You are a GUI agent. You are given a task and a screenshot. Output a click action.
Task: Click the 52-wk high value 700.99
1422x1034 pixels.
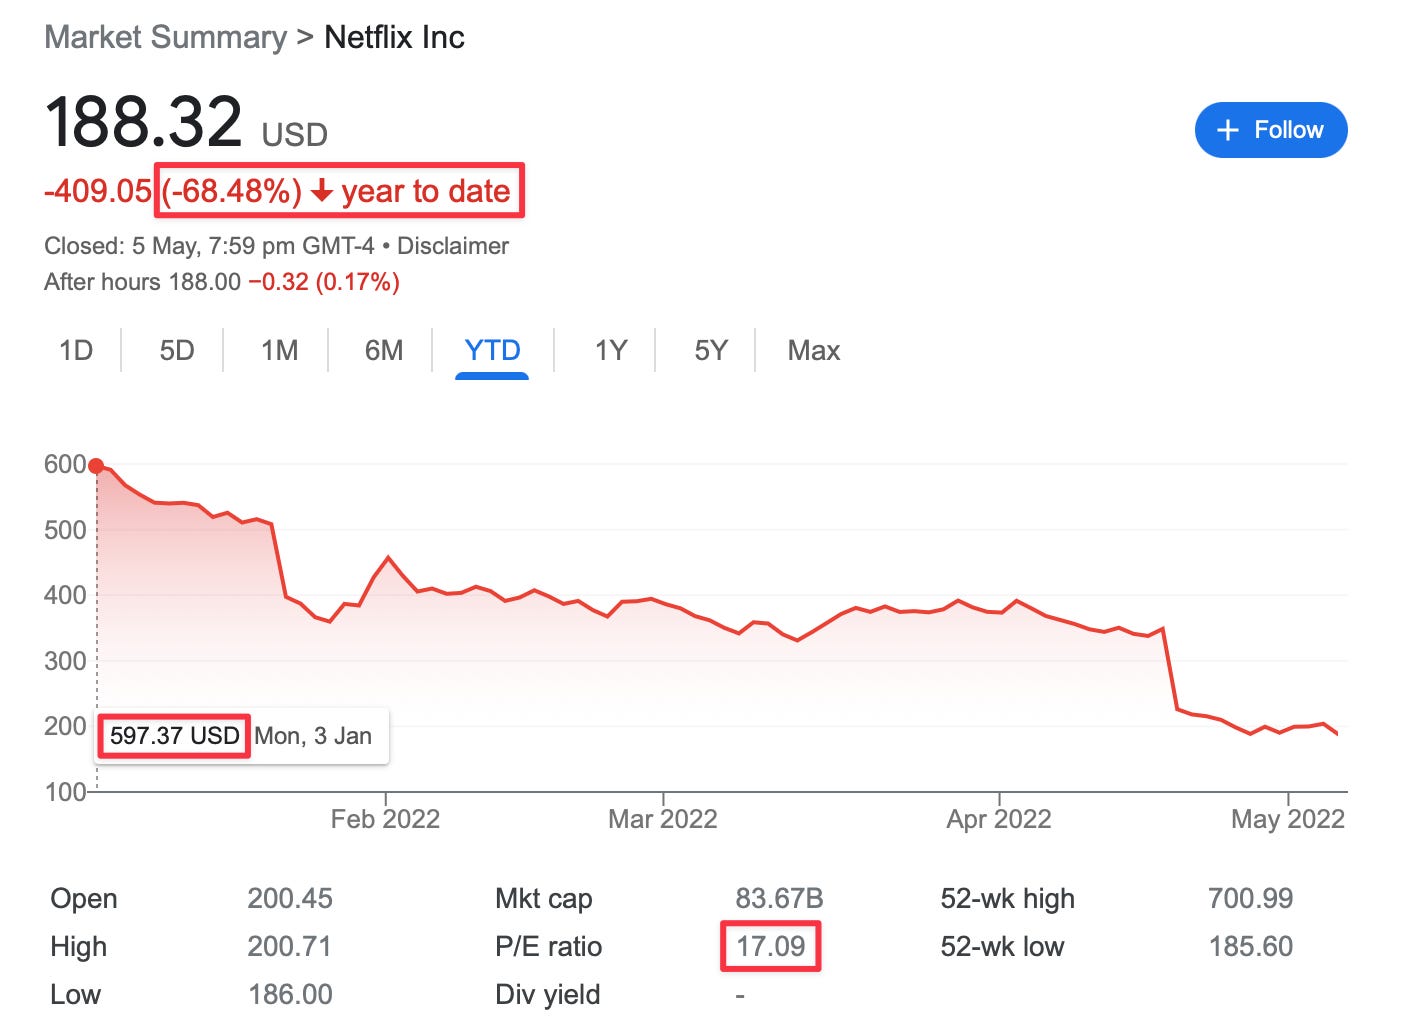point(1251,898)
